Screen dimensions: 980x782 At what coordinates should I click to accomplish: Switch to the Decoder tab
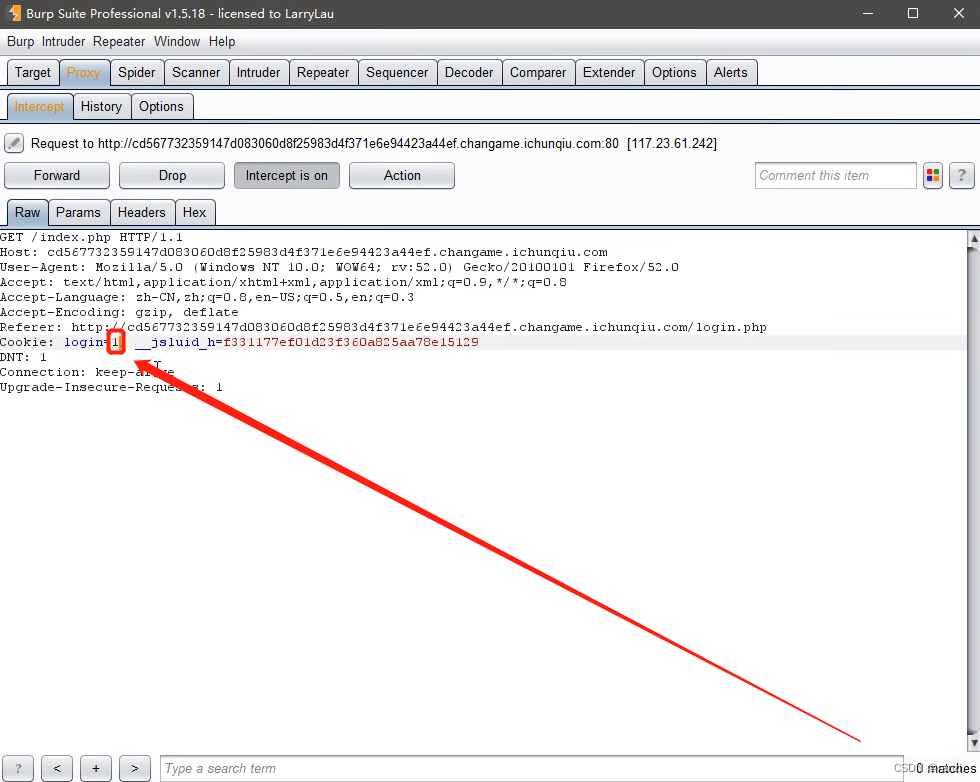[x=469, y=73]
